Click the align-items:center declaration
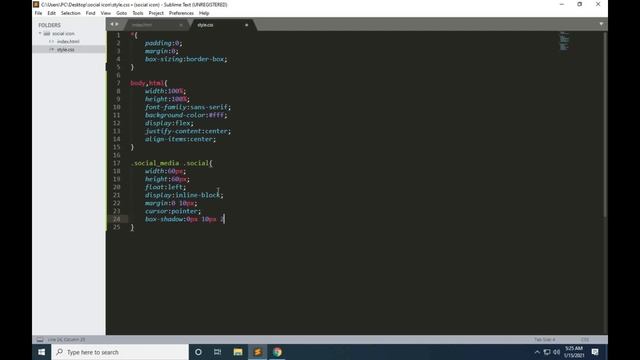The image size is (640, 360). tap(180, 139)
